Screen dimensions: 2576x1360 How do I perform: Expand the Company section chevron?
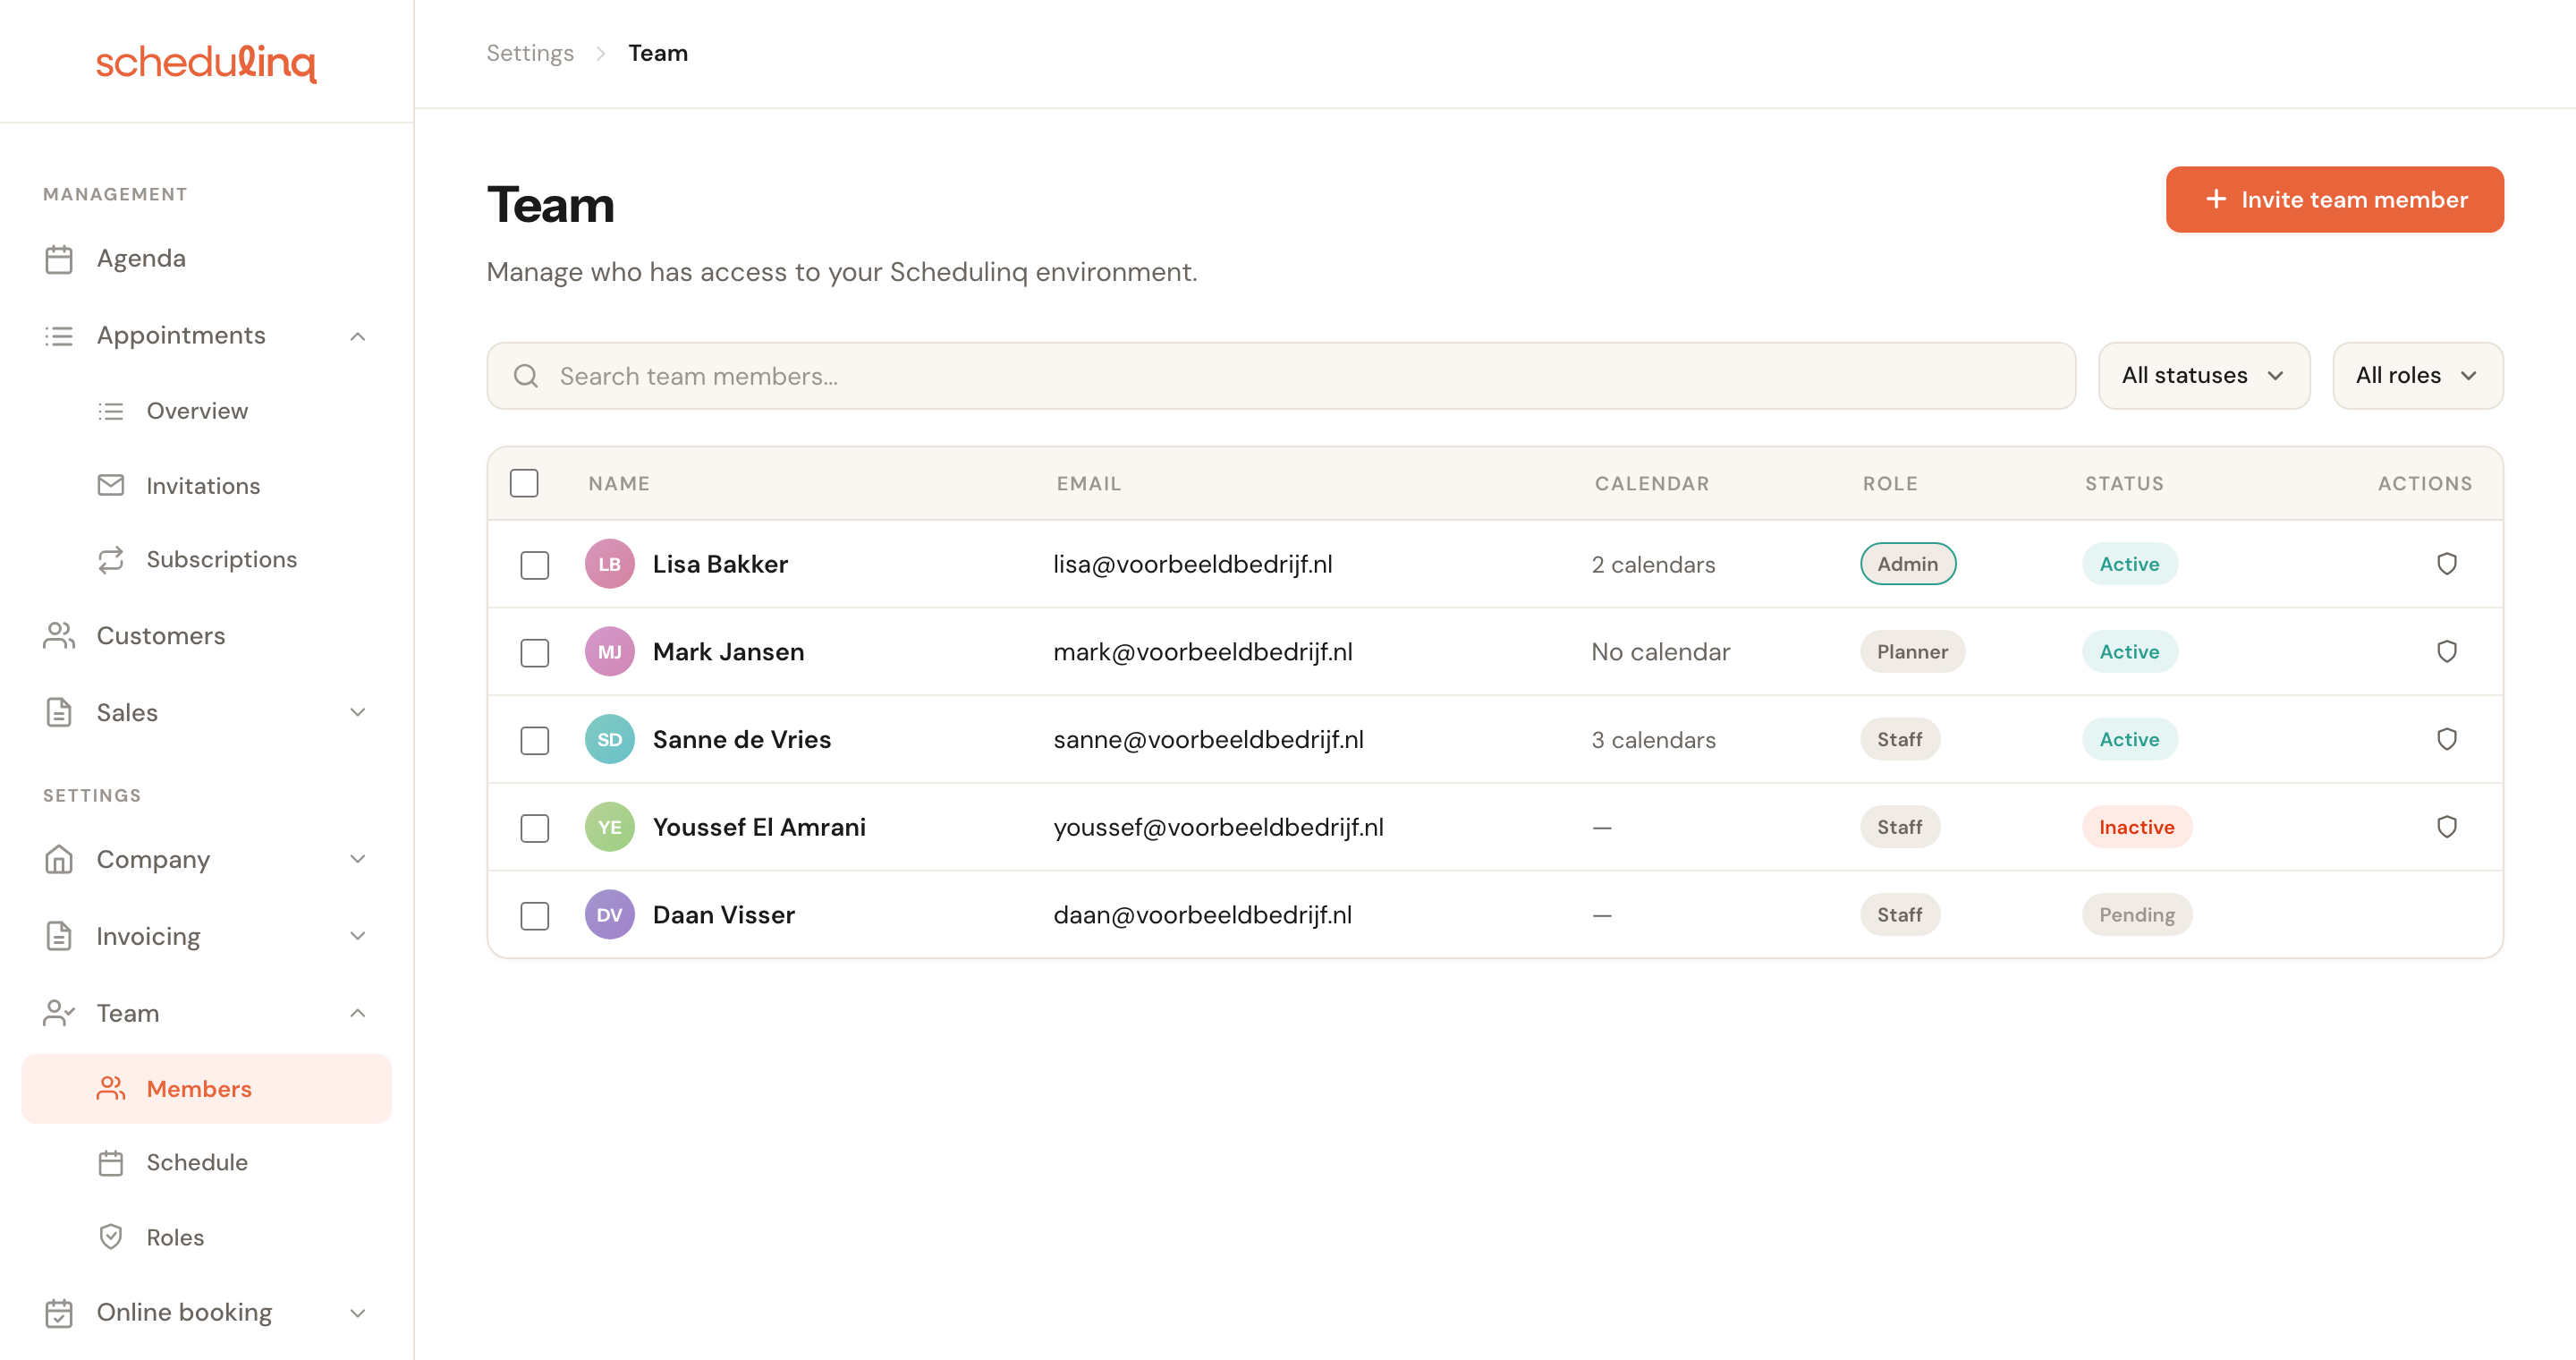[x=358, y=859]
